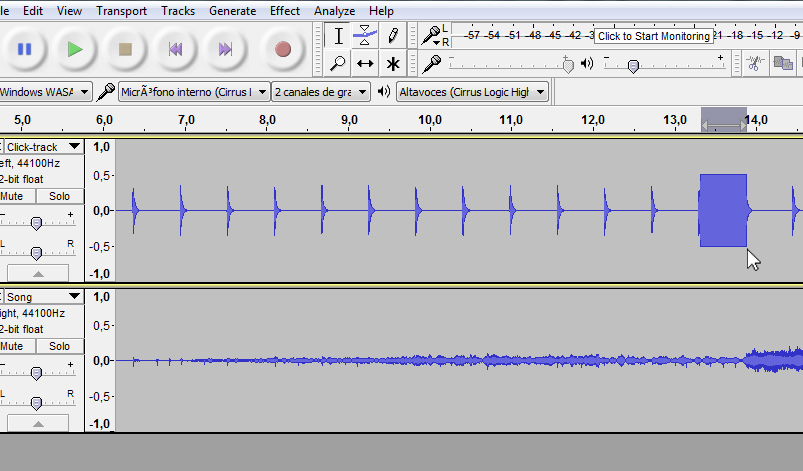Click the device toolbar speaker icon
Screen dimensions: 803x471
384,92
